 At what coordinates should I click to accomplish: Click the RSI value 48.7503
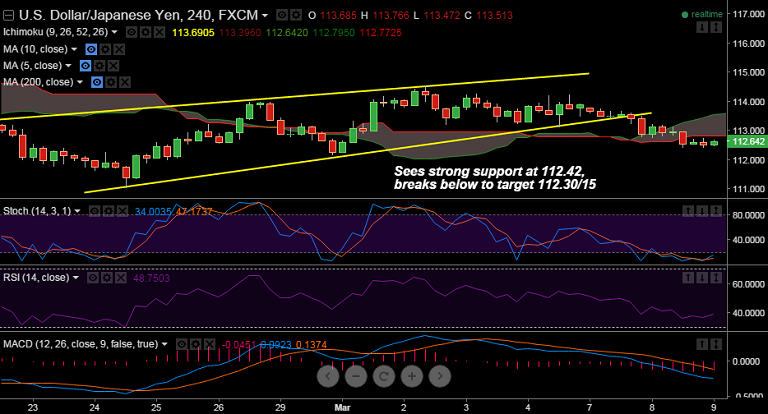[151, 278]
